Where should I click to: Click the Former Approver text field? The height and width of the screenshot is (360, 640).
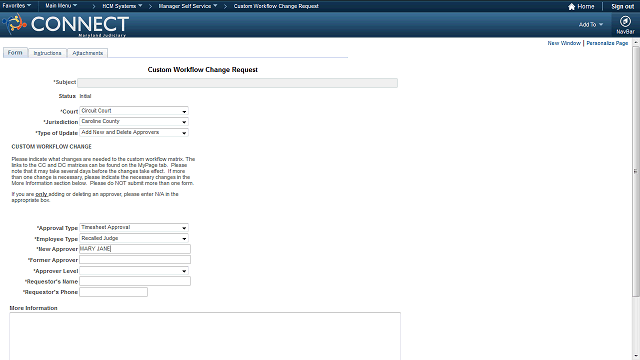click(x=135, y=260)
